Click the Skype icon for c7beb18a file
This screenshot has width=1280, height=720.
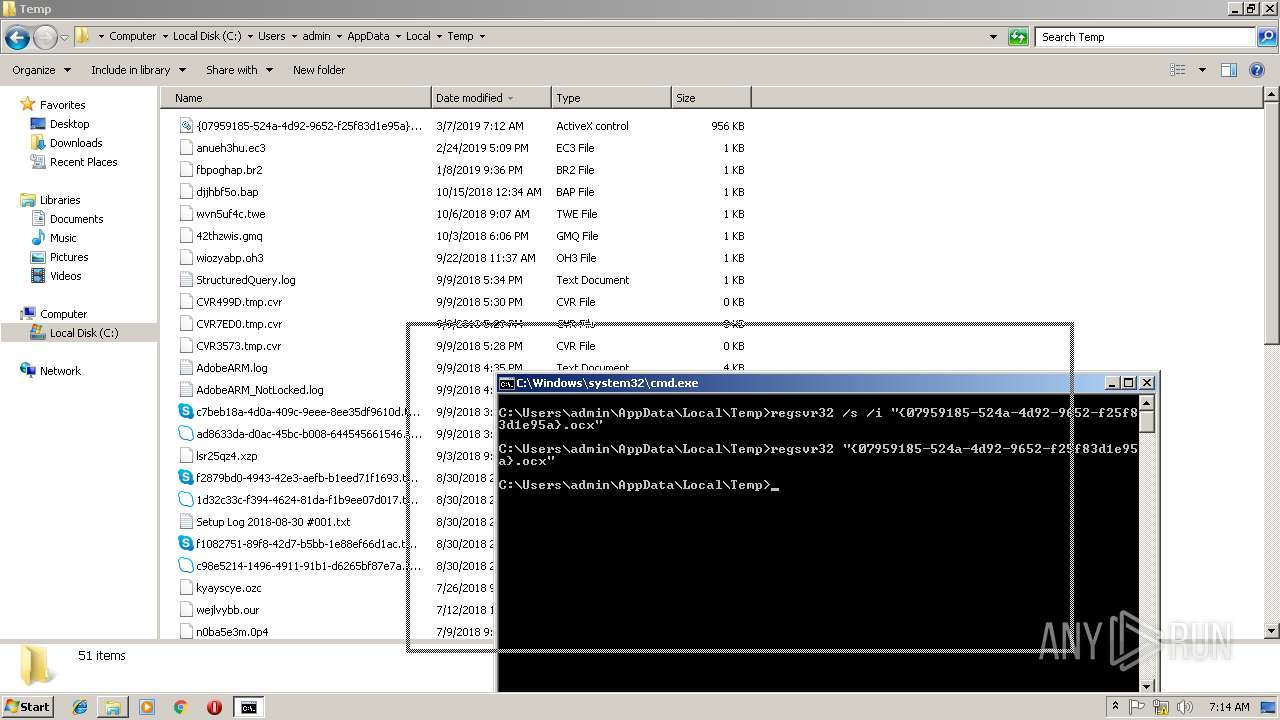tap(186, 412)
